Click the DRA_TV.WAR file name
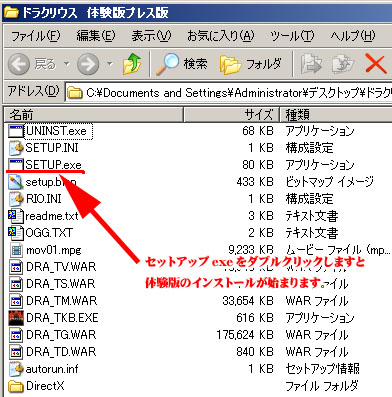Viewport: 392px width, 397px height. tap(61, 267)
